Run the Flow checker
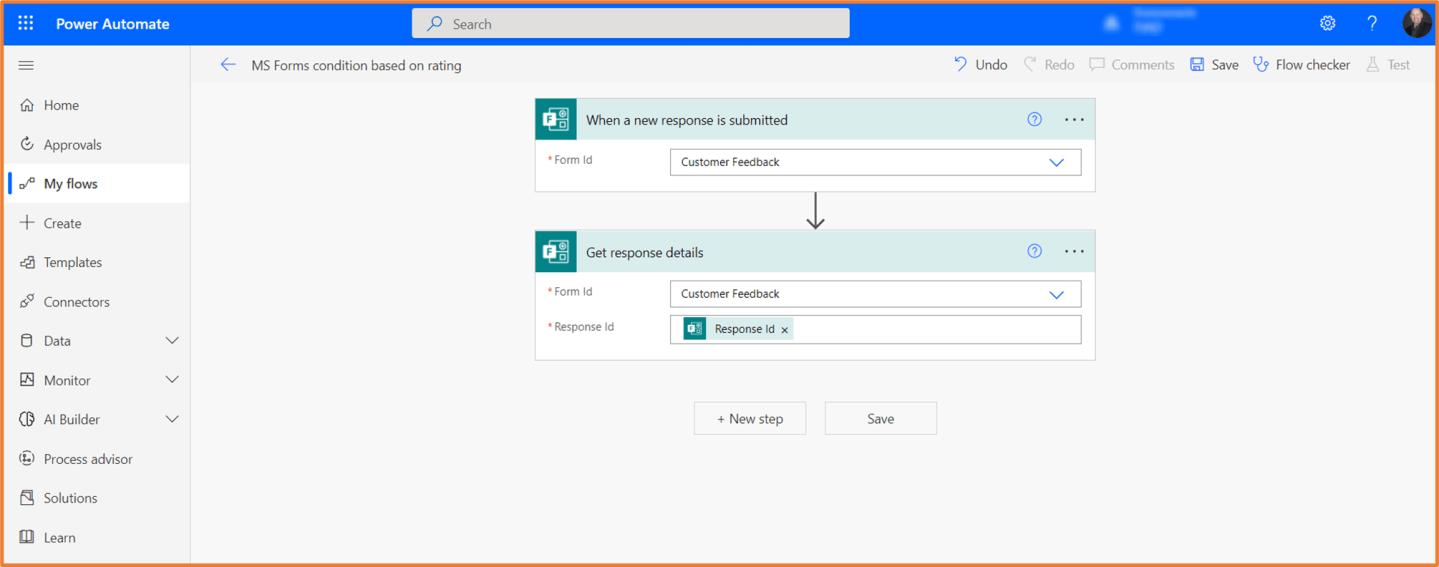1439x567 pixels. [x=1301, y=65]
